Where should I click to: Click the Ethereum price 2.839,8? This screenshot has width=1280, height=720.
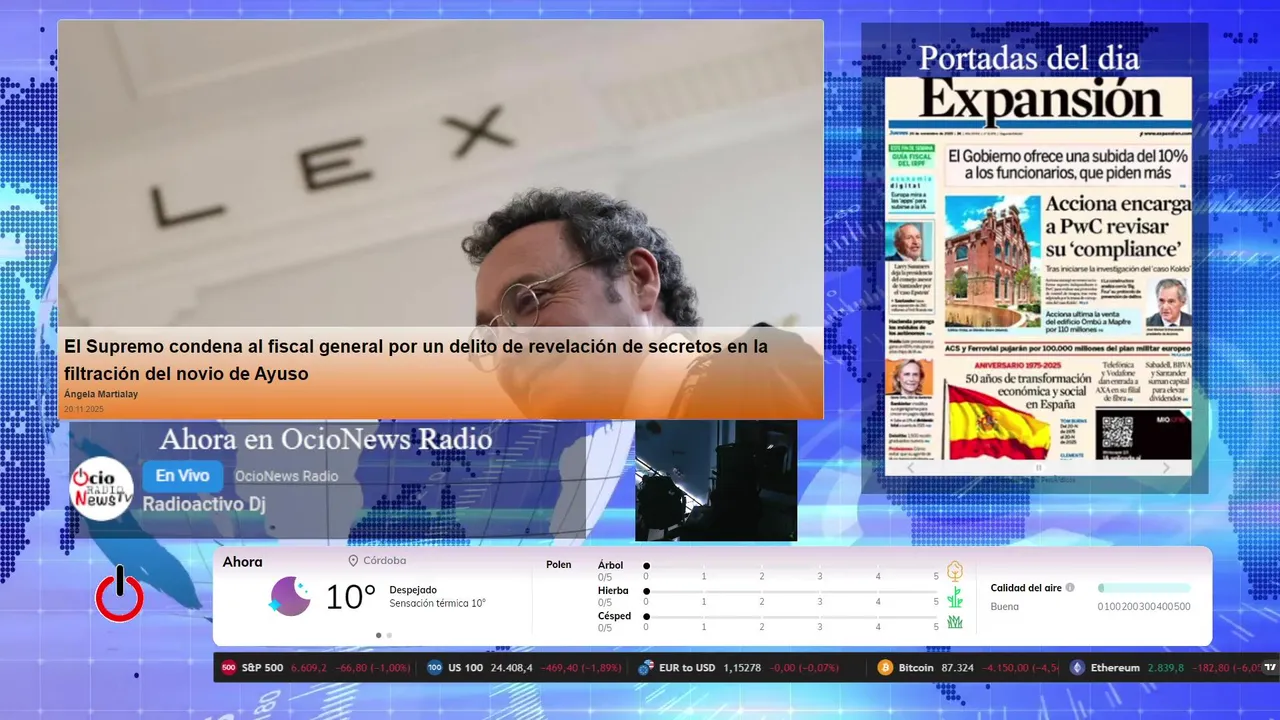[1166, 667]
